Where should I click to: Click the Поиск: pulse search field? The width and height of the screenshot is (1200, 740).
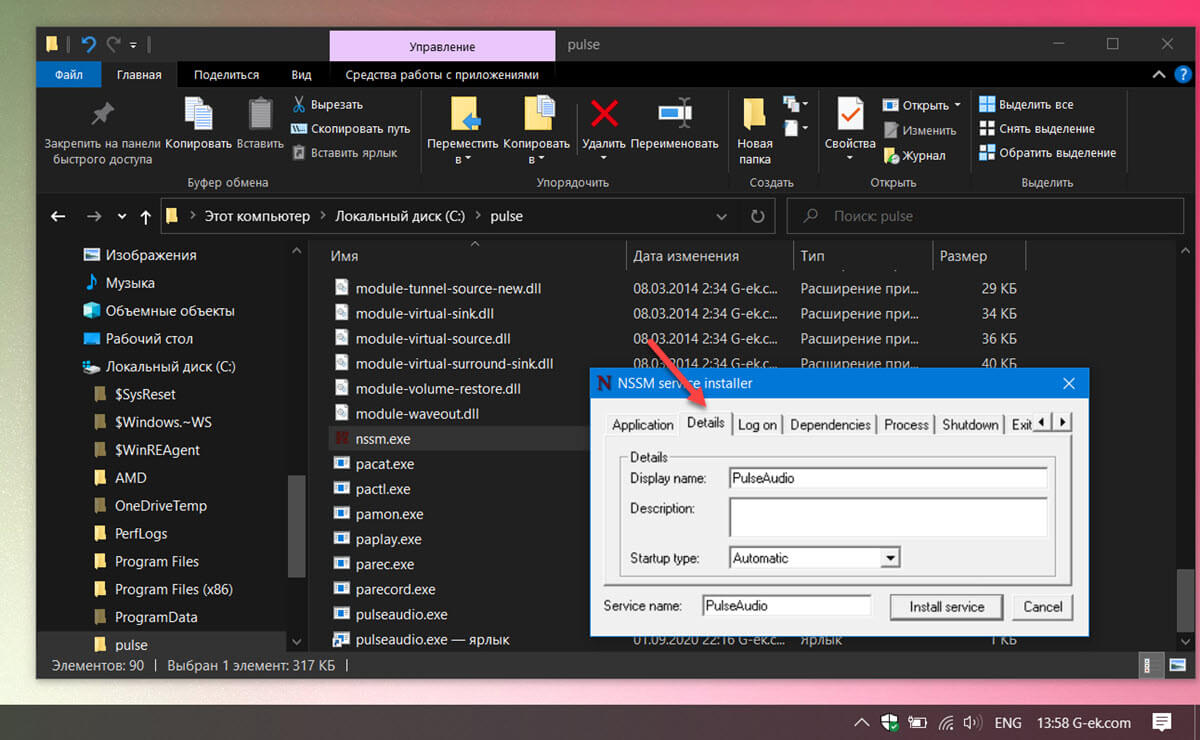pyautogui.click(x=984, y=216)
